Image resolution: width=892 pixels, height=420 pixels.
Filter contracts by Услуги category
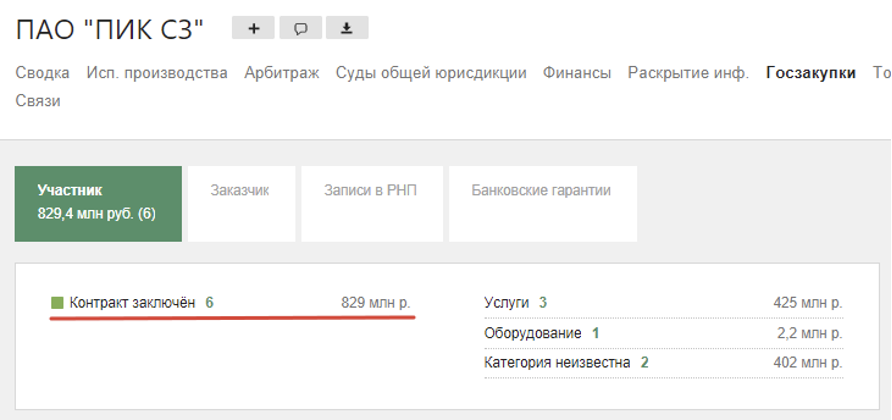(509, 302)
